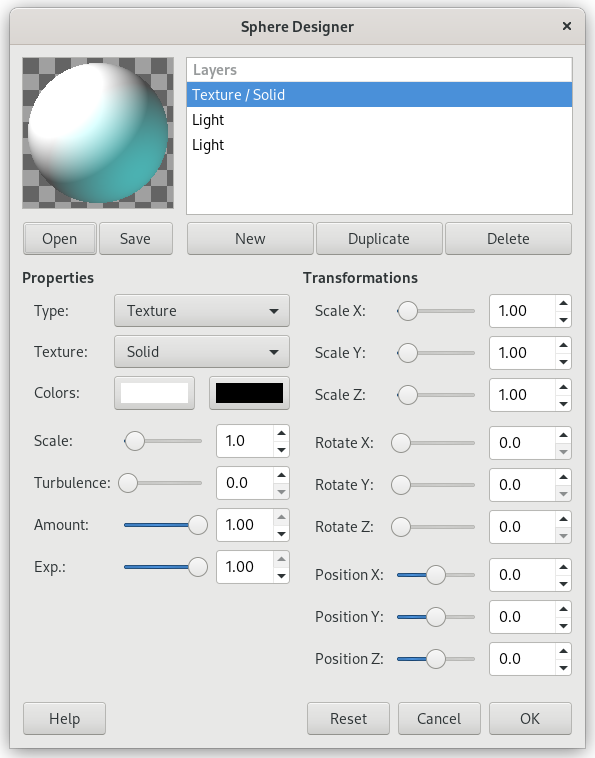Decrease Exp. with down arrow
This screenshot has height=758, width=595.
point(281,576)
